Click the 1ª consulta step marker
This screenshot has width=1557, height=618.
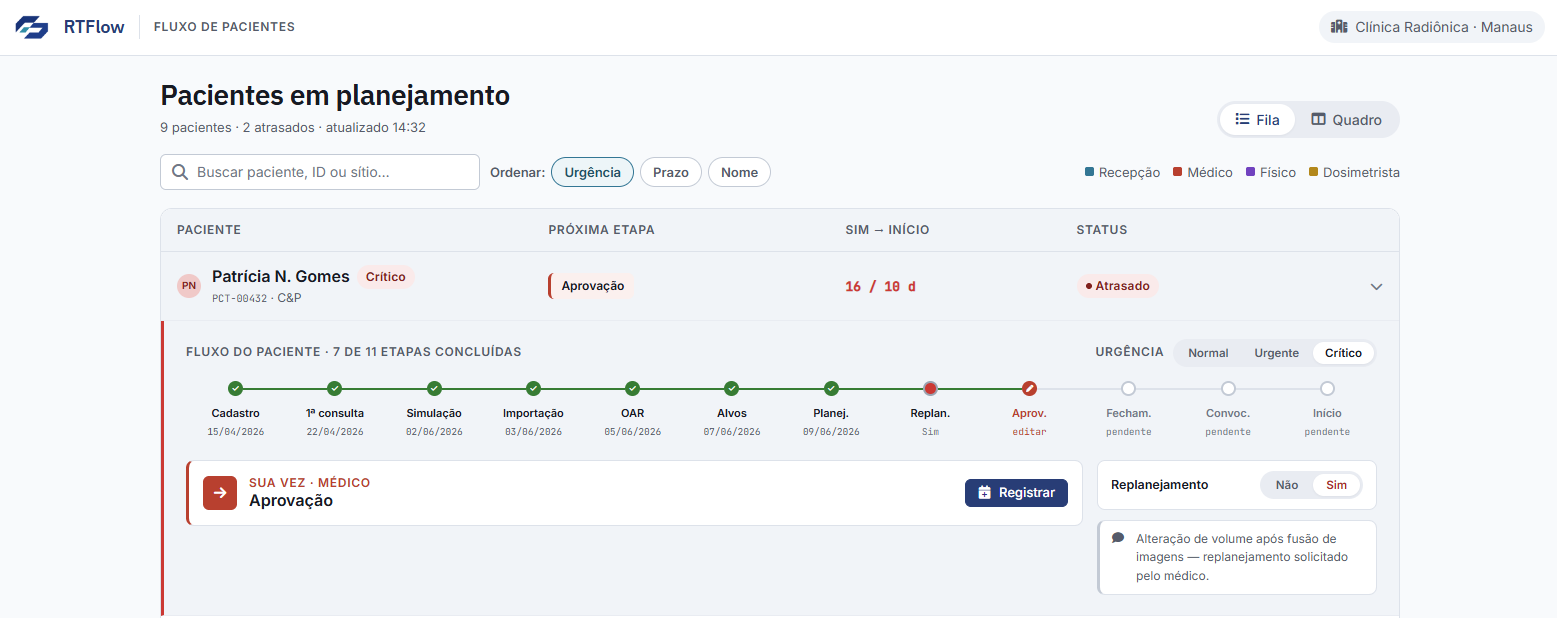pos(335,388)
